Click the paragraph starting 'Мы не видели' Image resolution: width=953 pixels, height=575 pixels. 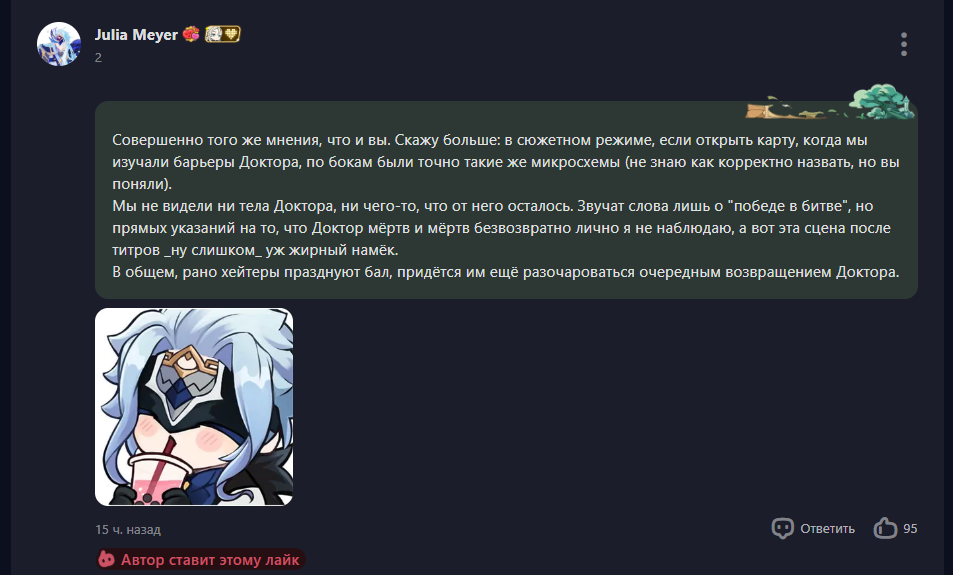pos(501,228)
